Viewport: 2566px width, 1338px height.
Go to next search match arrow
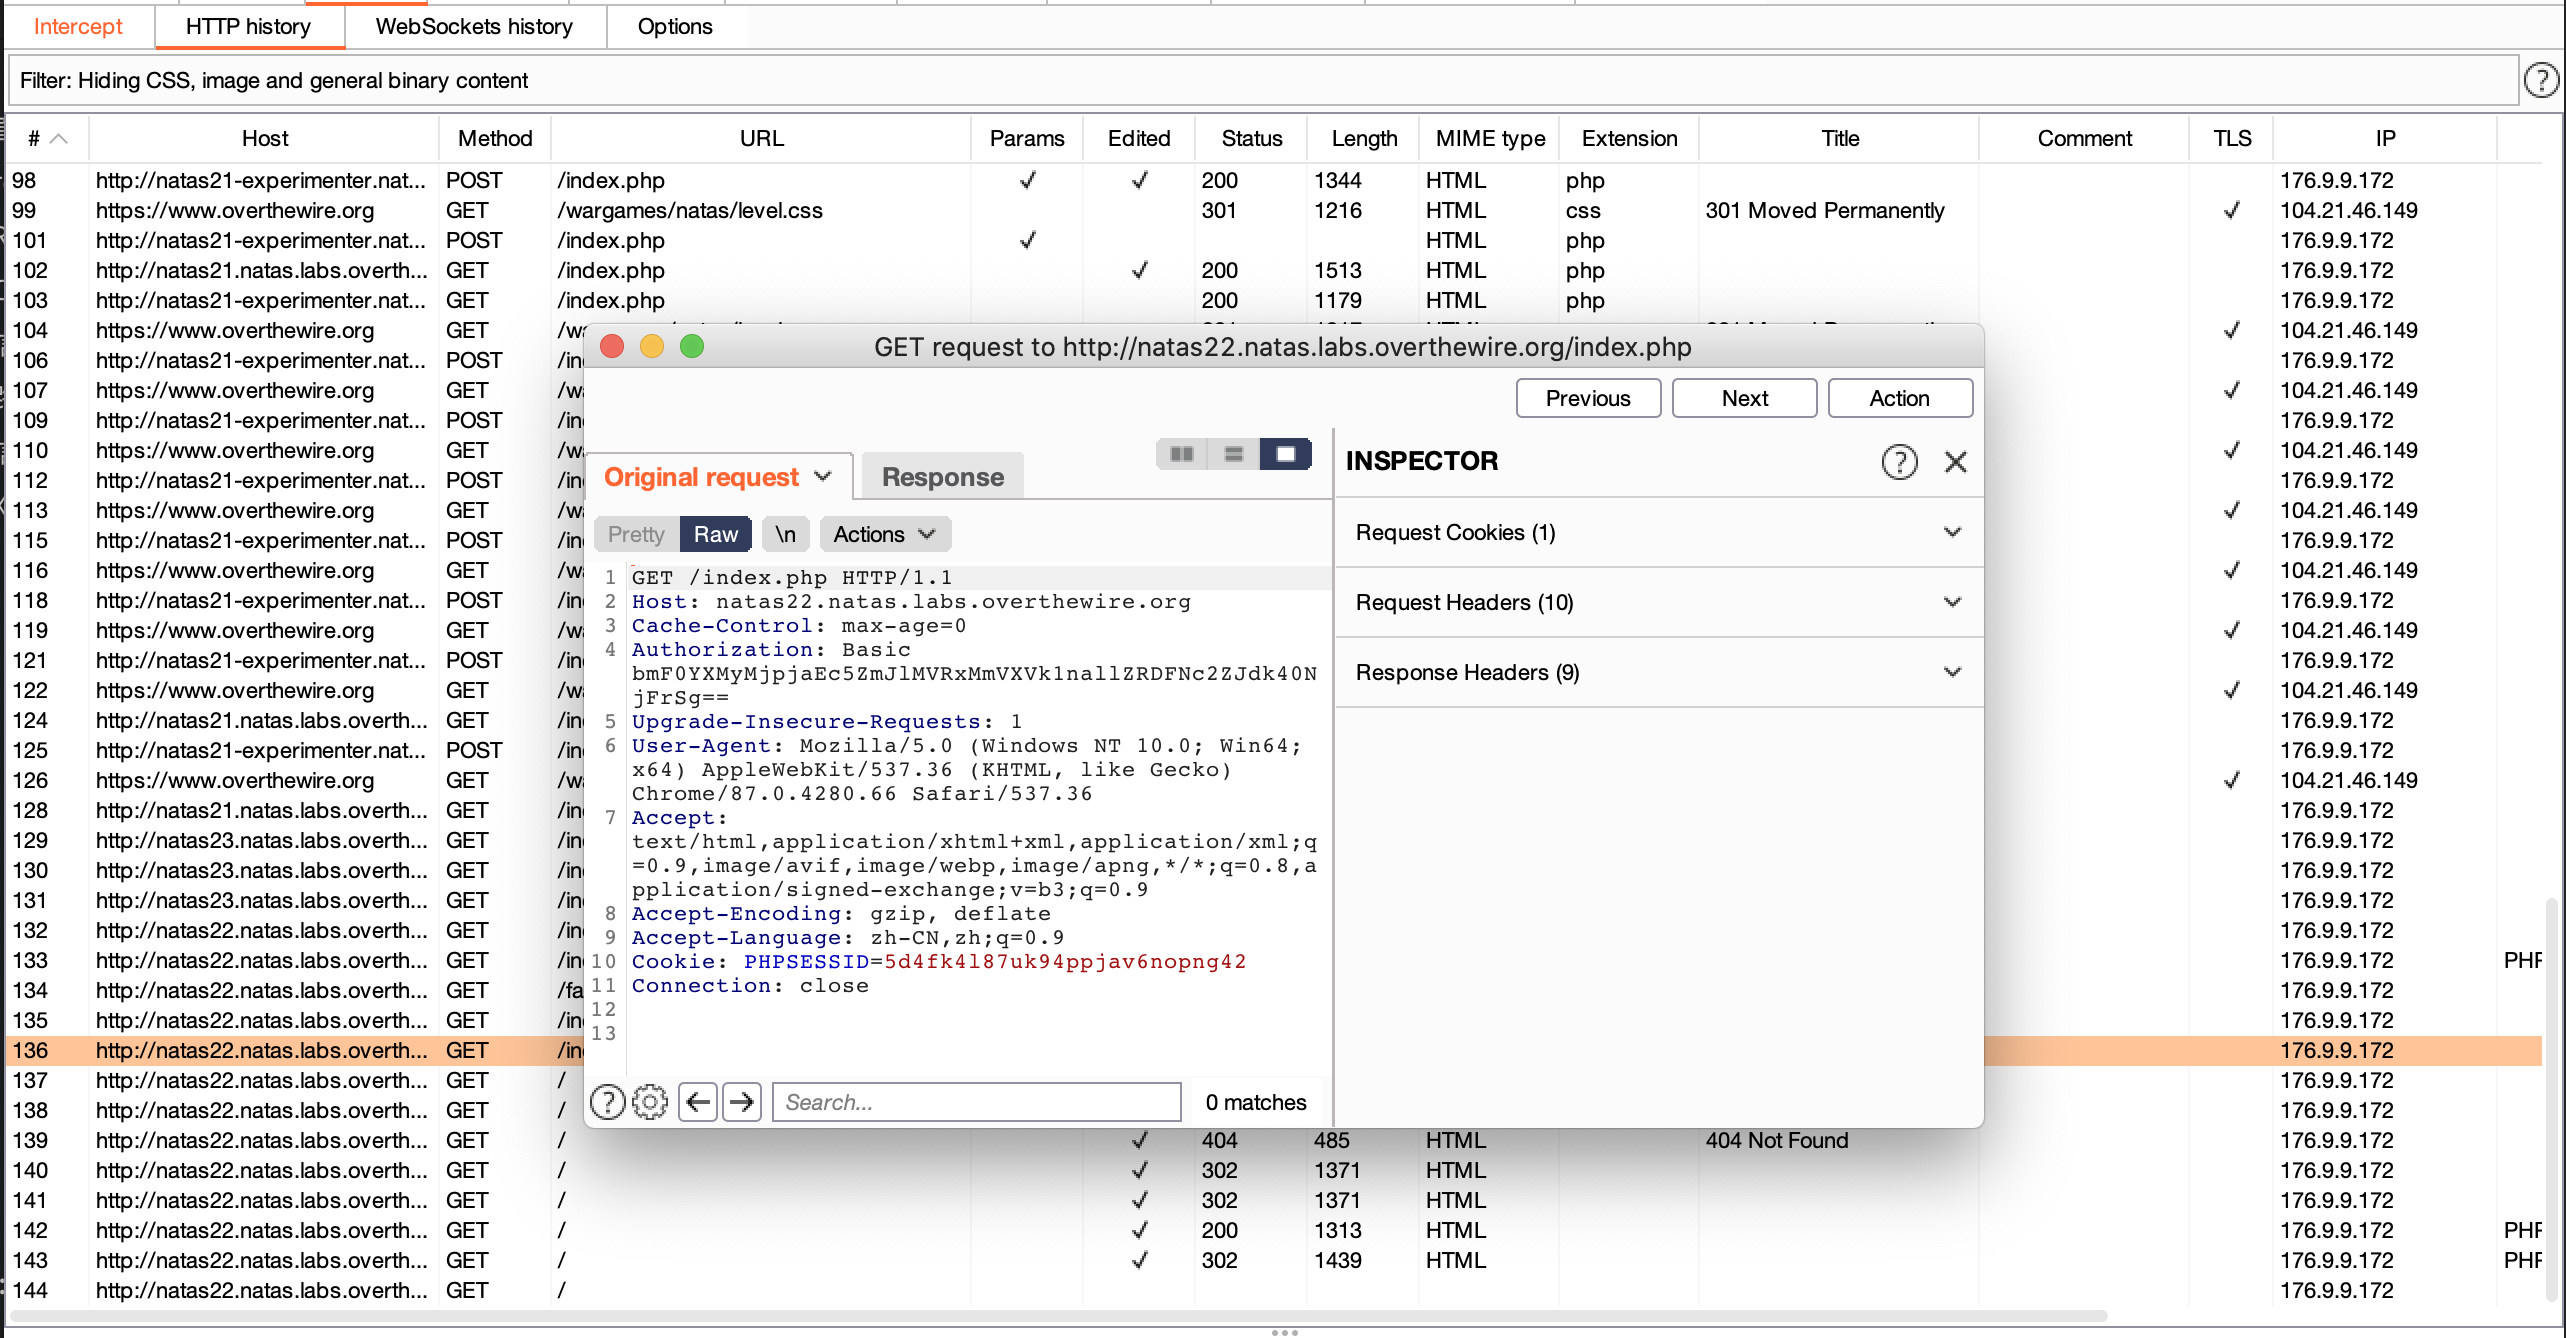tap(742, 1102)
